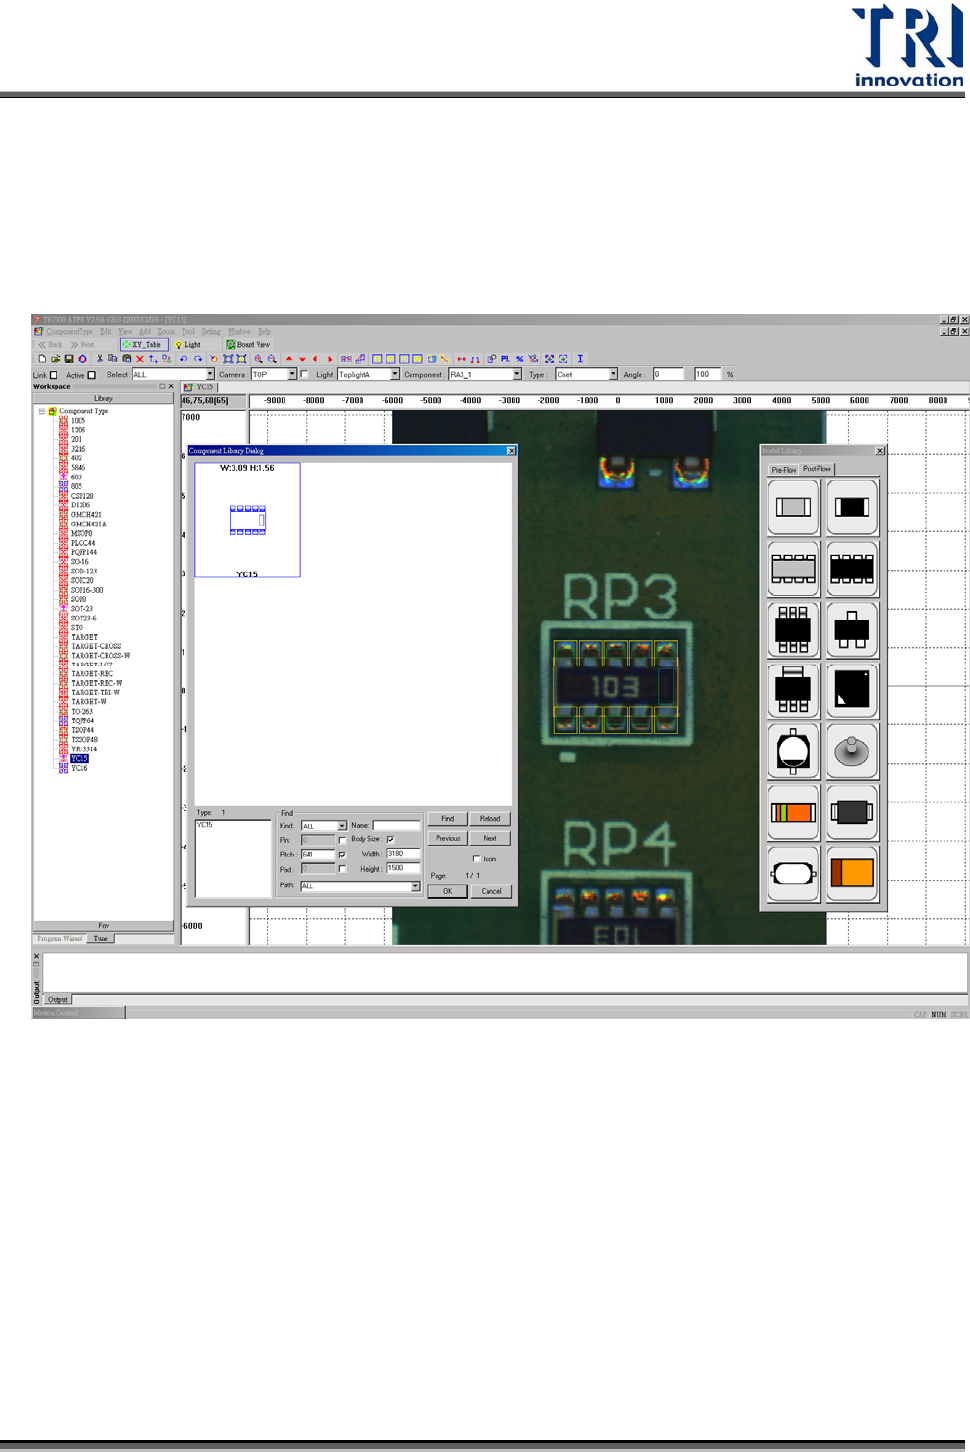The width and height of the screenshot is (970, 1452).
Task: Pick the black square BGA model icon
Action: [x=852, y=690]
